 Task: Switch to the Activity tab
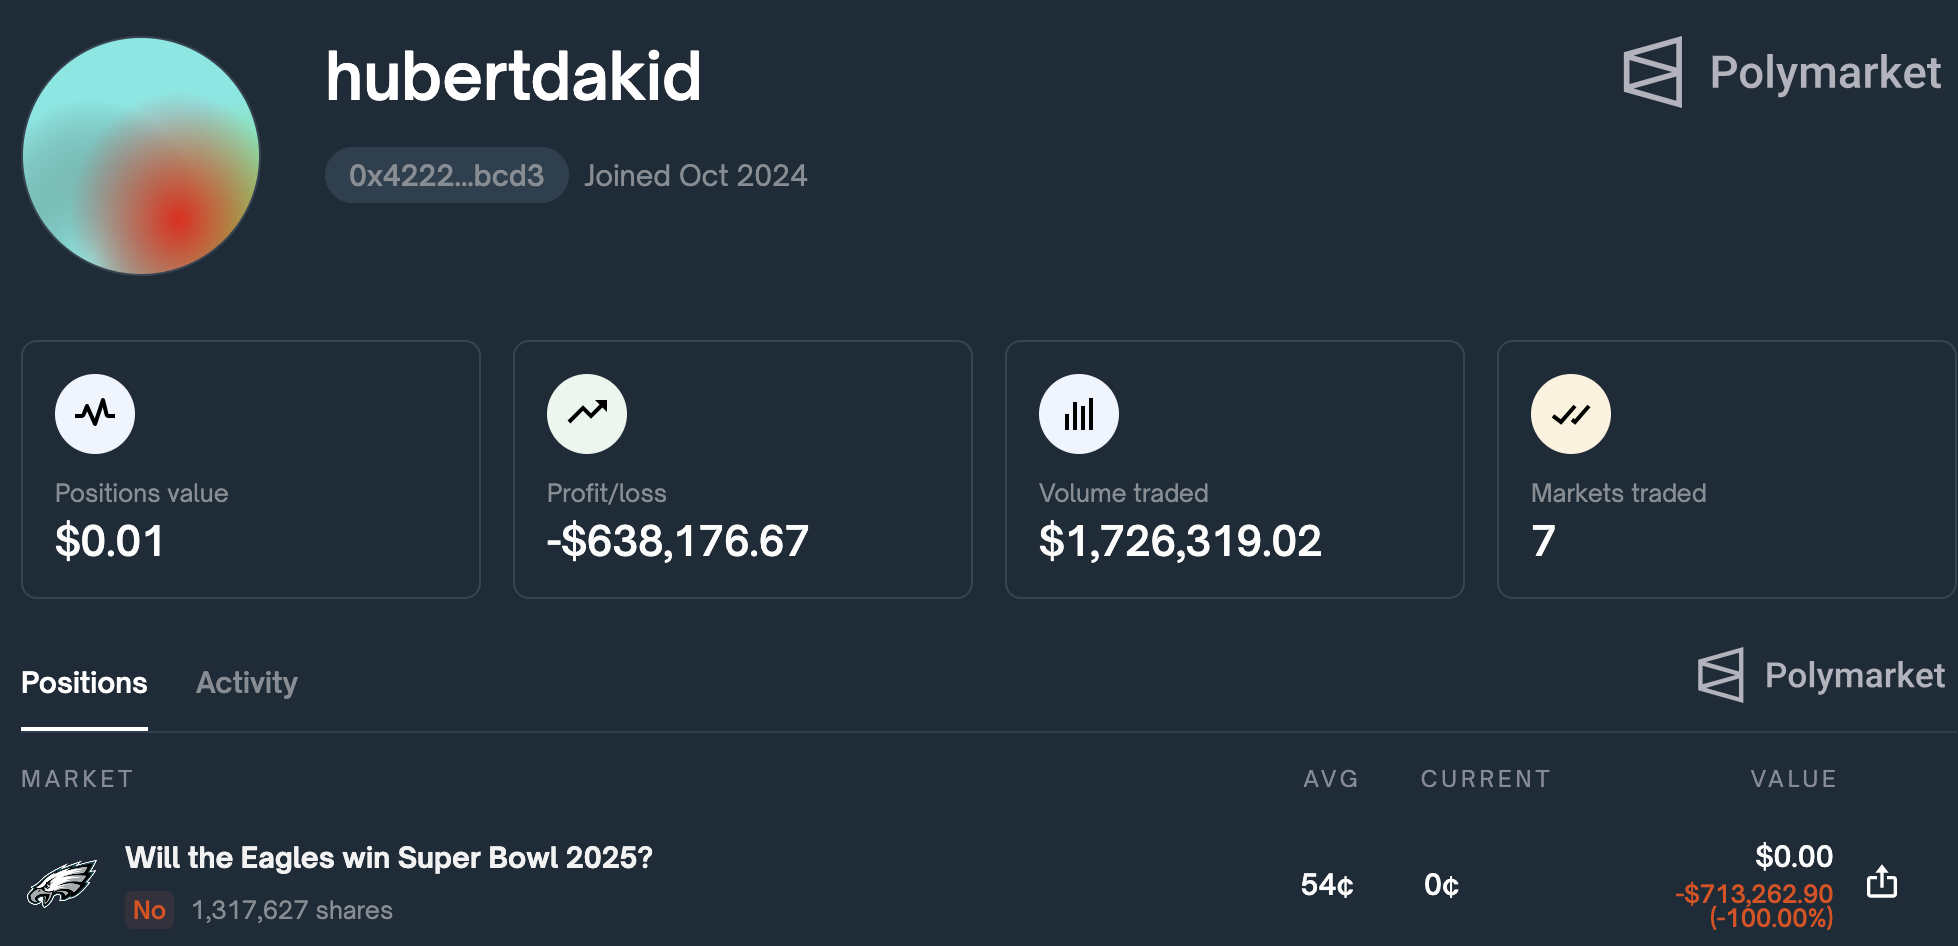(x=246, y=683)
